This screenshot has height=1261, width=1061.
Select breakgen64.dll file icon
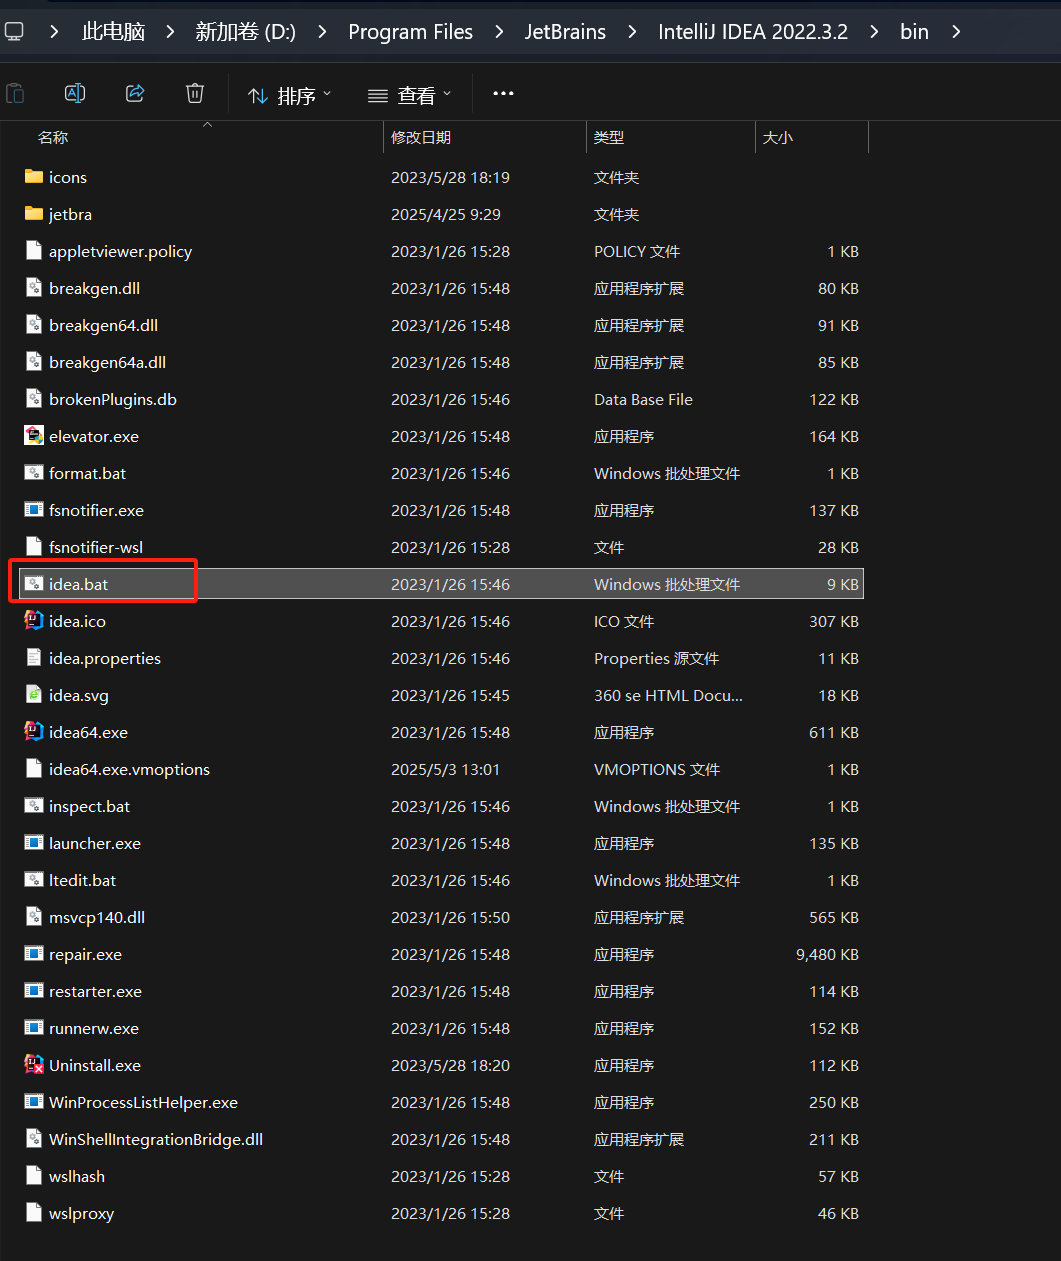tap(34, 325)
